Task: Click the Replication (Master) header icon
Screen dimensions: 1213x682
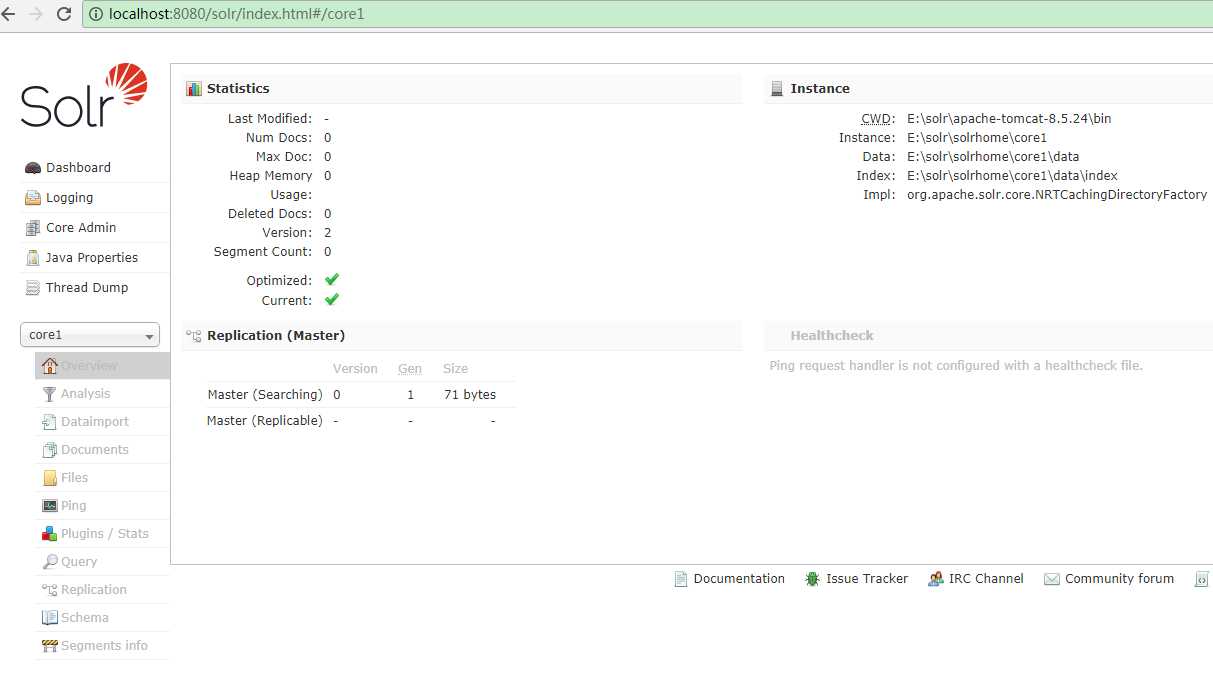Action: [x=194, y=336]
